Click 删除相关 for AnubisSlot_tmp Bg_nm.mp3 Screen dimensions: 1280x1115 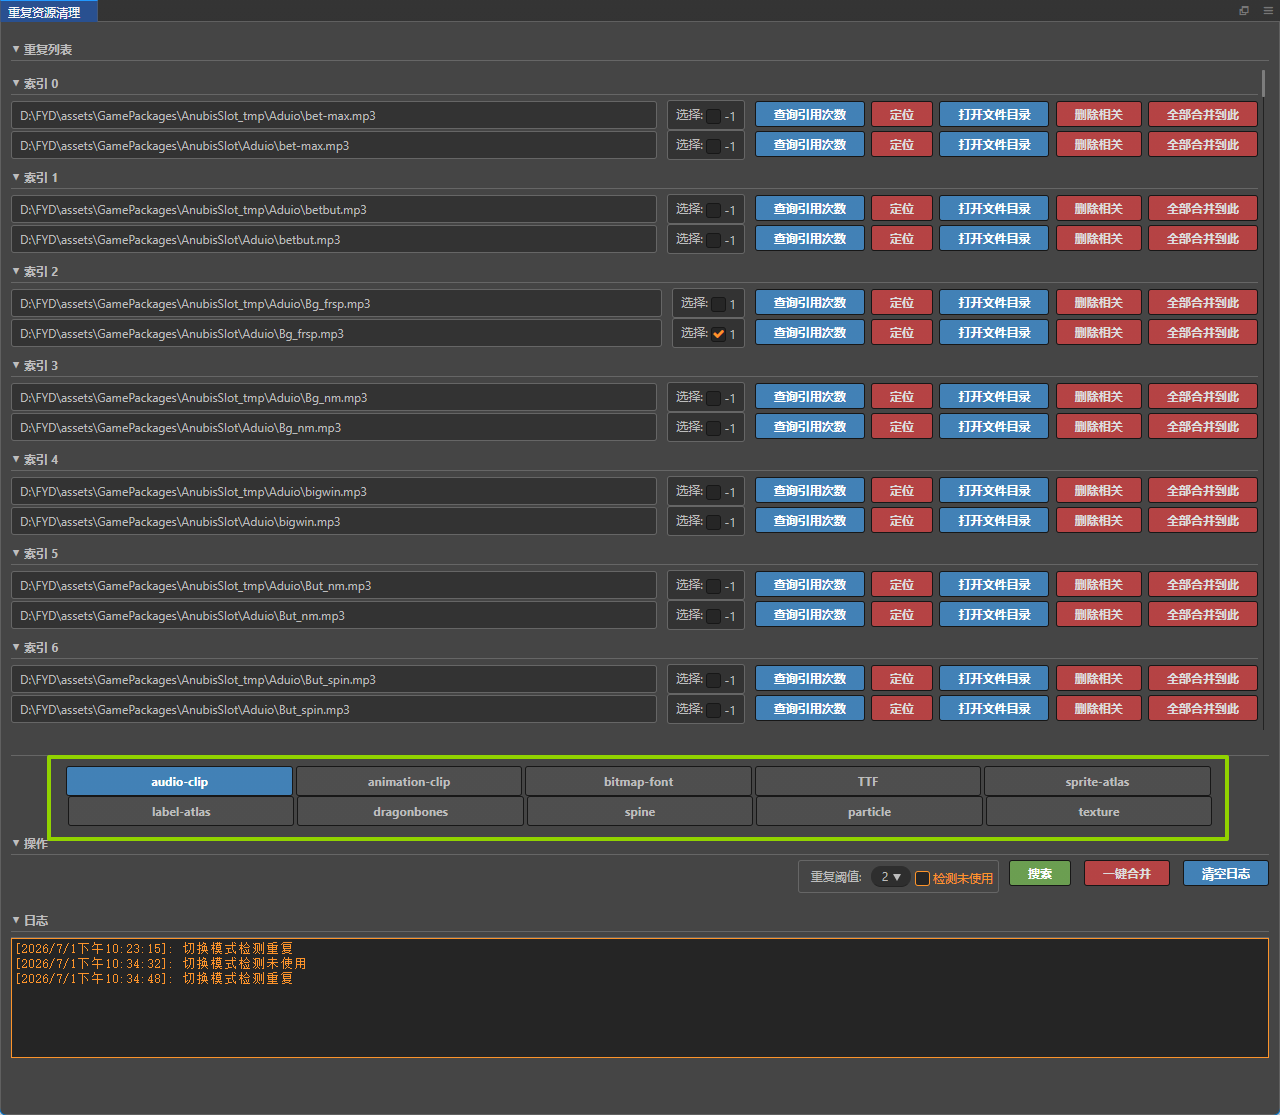(x=1099, y=396)
